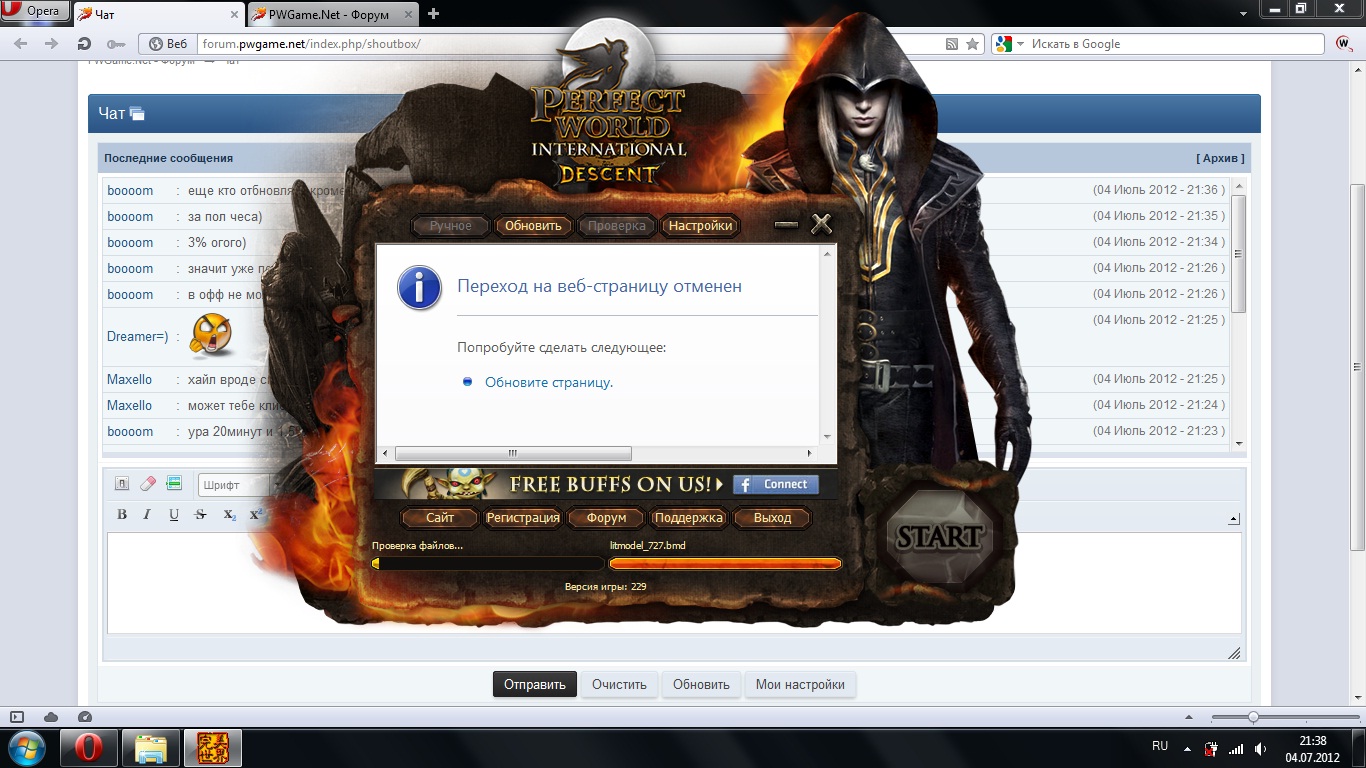This screenshot has width=1366, height=768.
Task: Follow the 'Обновите страницу' link
Action: pyautogui.click(x=549, y=382)
